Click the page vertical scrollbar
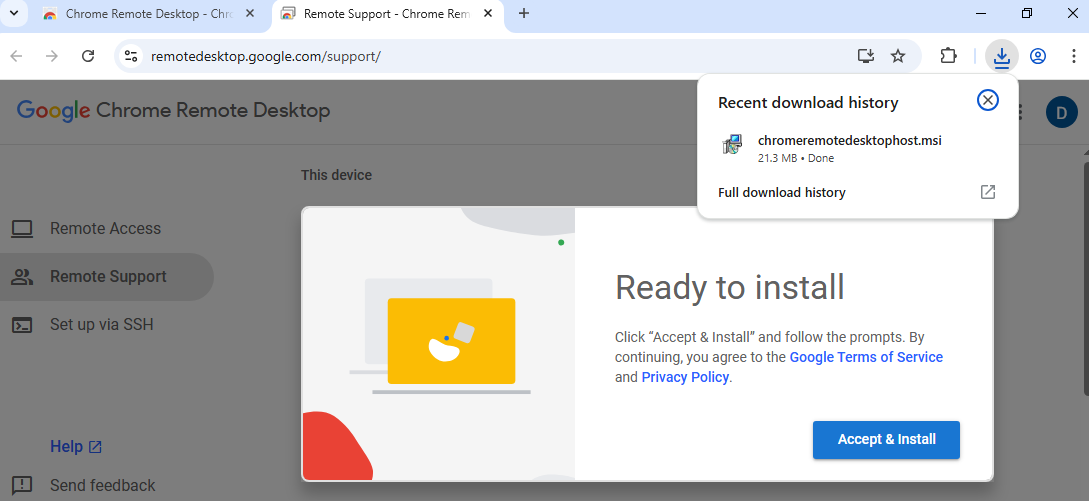Viewport: 1089px width, 501px height. (x=1086, y=278)
